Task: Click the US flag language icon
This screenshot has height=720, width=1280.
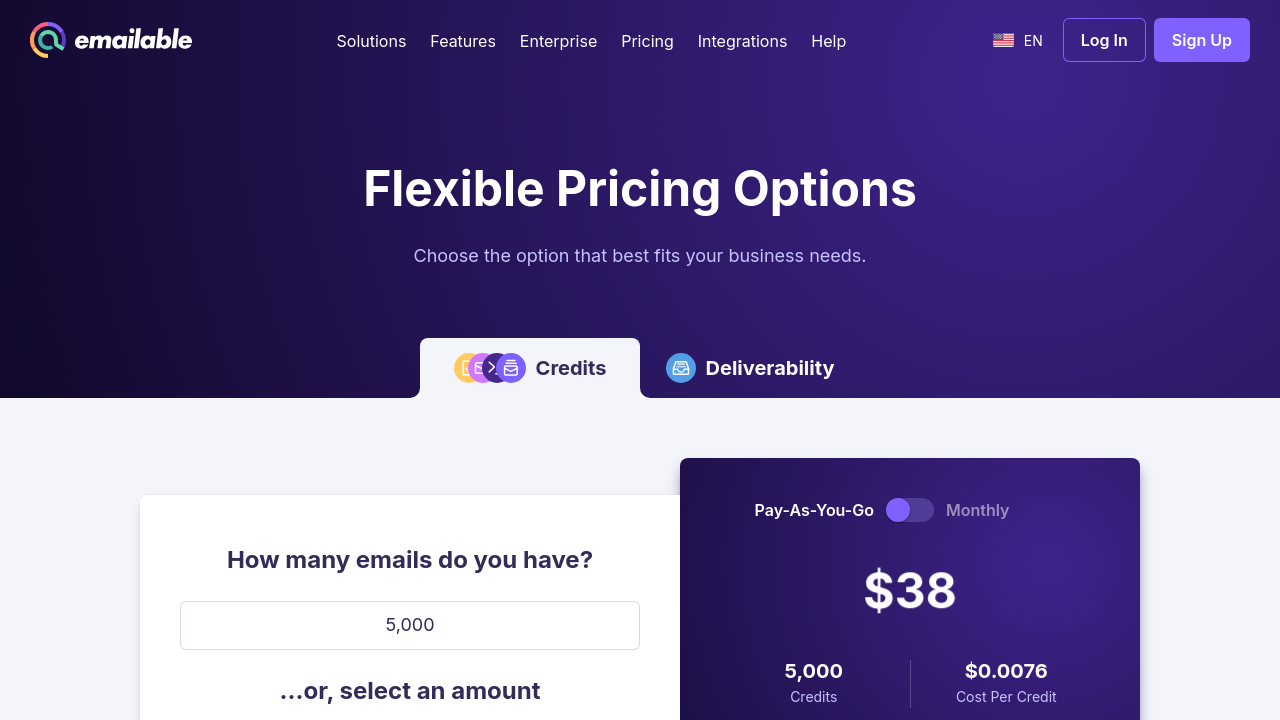Action: point(1003,41)
